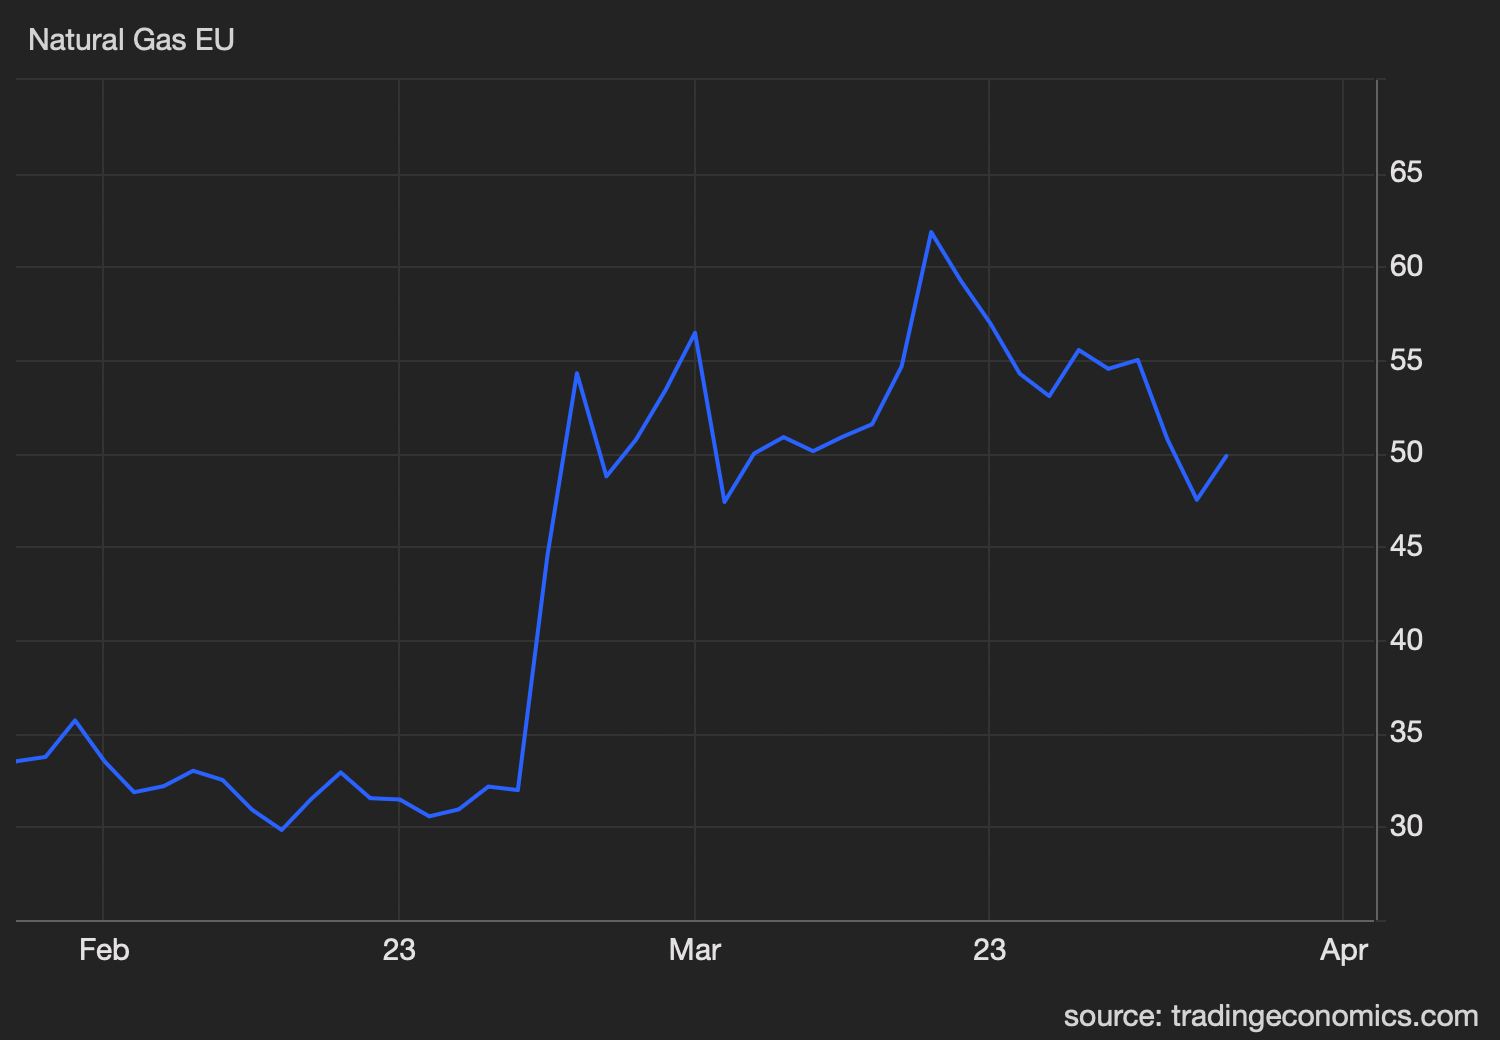
Task: Click the Feb label on the date axis
Action: tap(104, 949)
